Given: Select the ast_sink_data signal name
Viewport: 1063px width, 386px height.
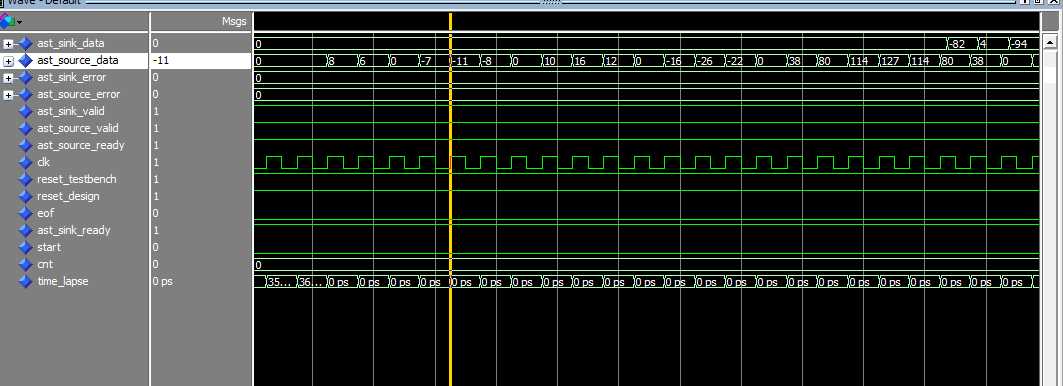Looking at the screenshot, I should click(x=71, y=43).
